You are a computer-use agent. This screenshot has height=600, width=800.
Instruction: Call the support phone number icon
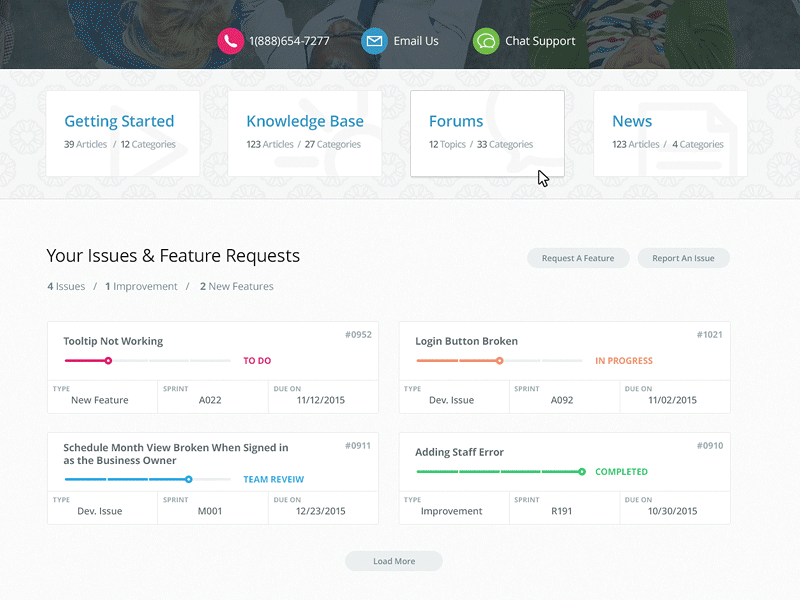[231, 41]
